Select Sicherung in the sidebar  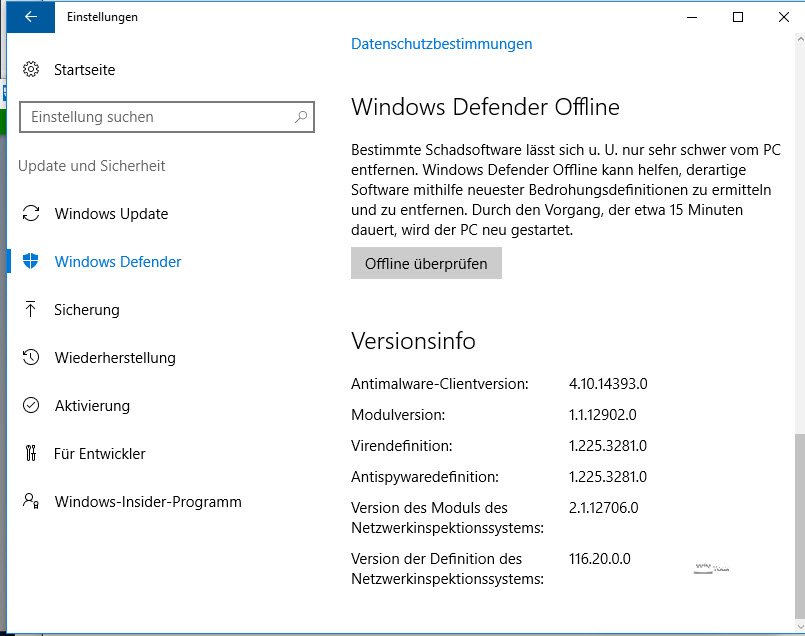click(x=87, y=310)
